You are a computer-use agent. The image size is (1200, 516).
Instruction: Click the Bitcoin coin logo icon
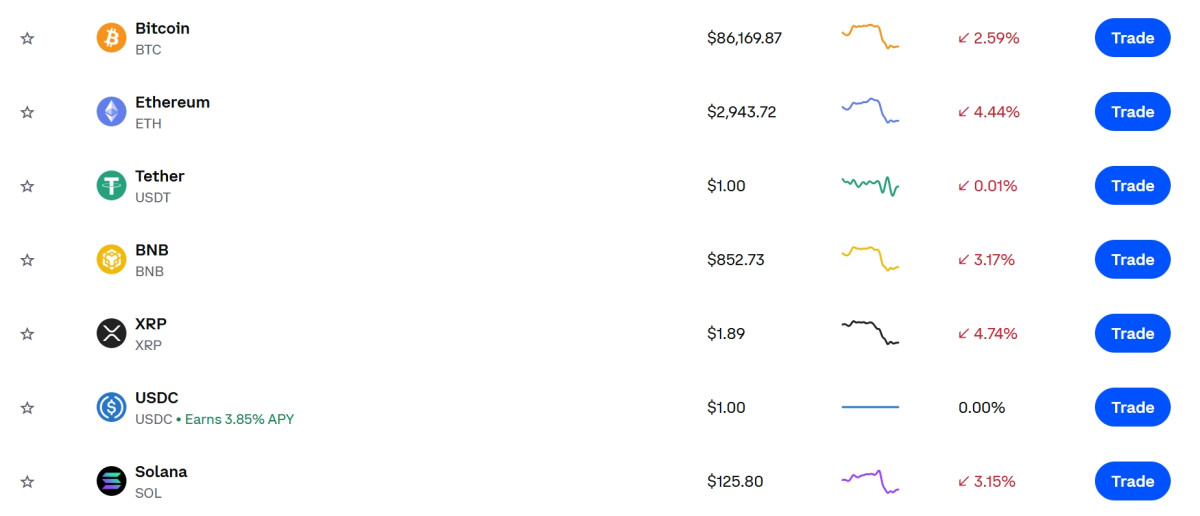[111, 38]
